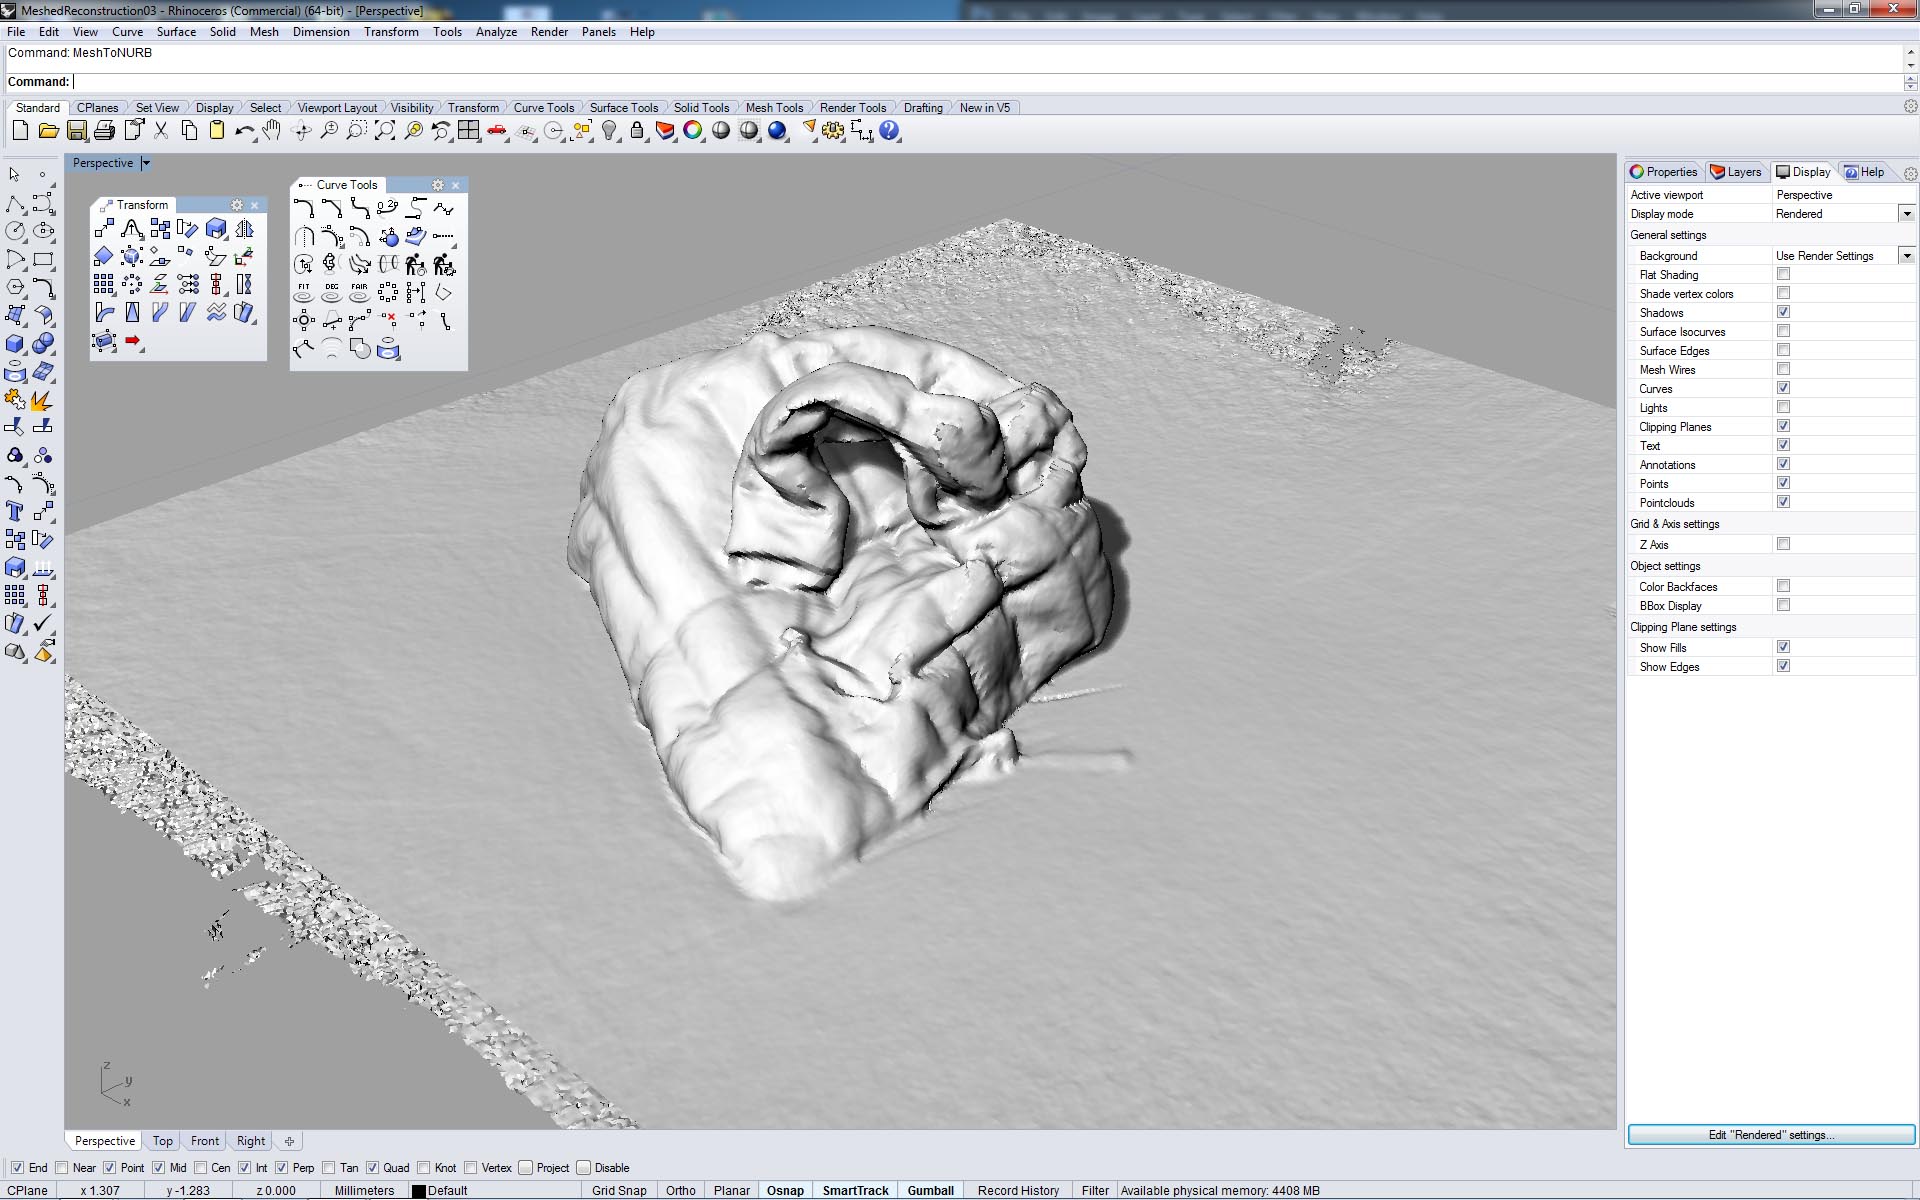This screenshot has height=1200, width=1920.
Task: Click the blue Render sphere icon
Action: click(x=777, y=131)
